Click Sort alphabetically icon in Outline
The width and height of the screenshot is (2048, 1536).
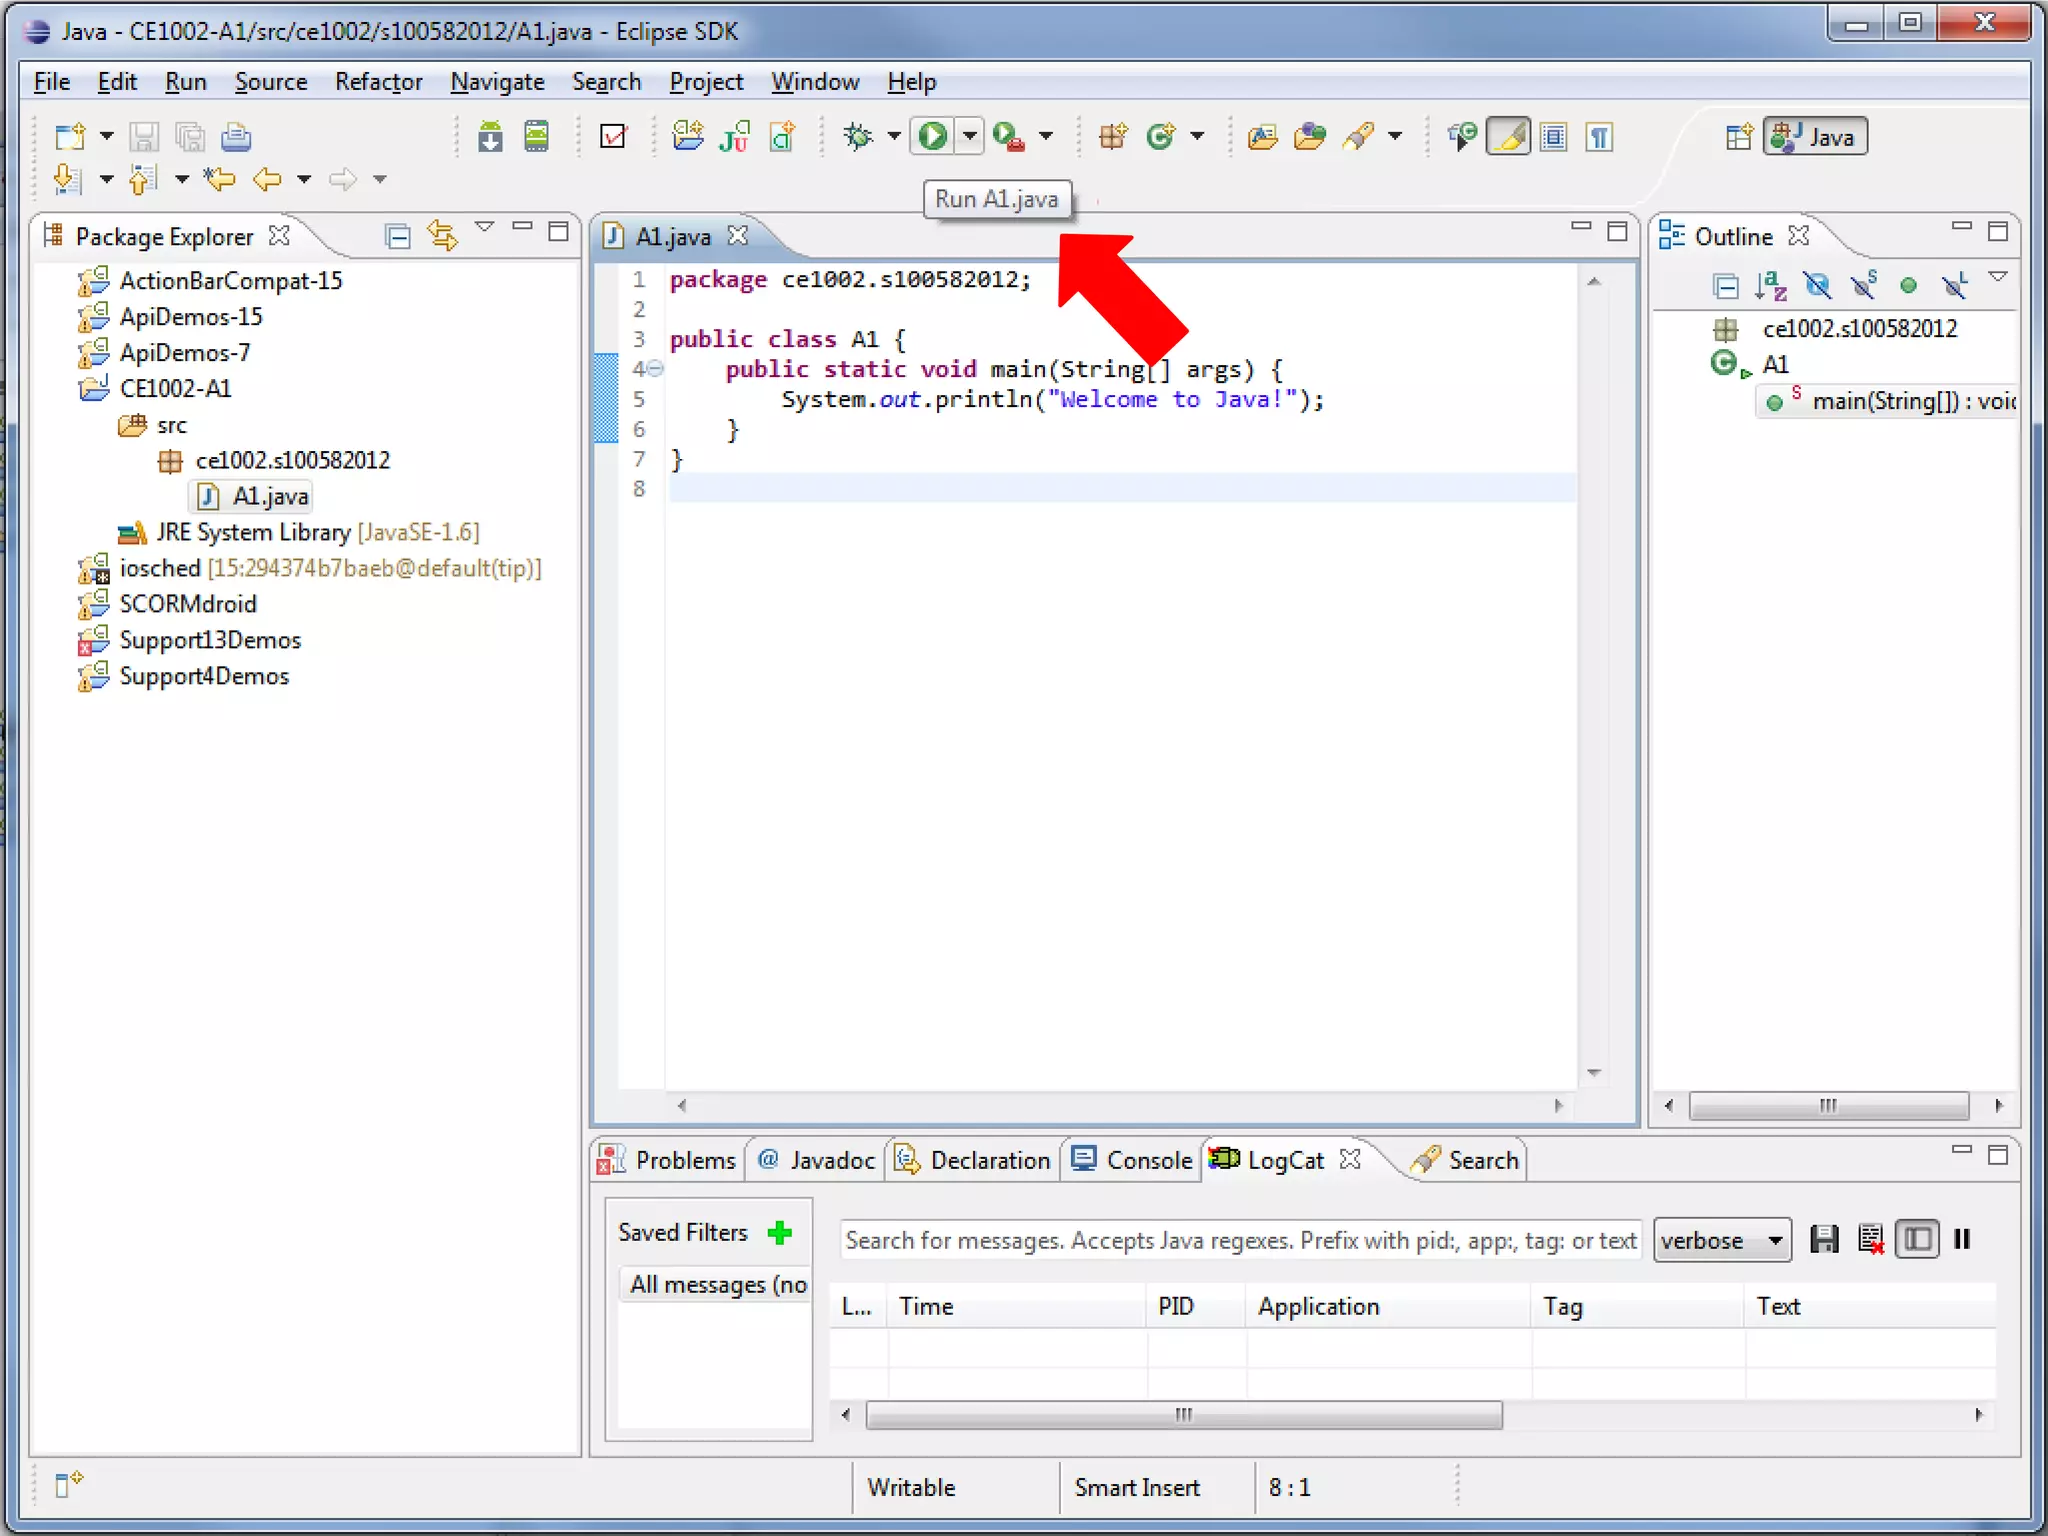[x=1771, y=286]
